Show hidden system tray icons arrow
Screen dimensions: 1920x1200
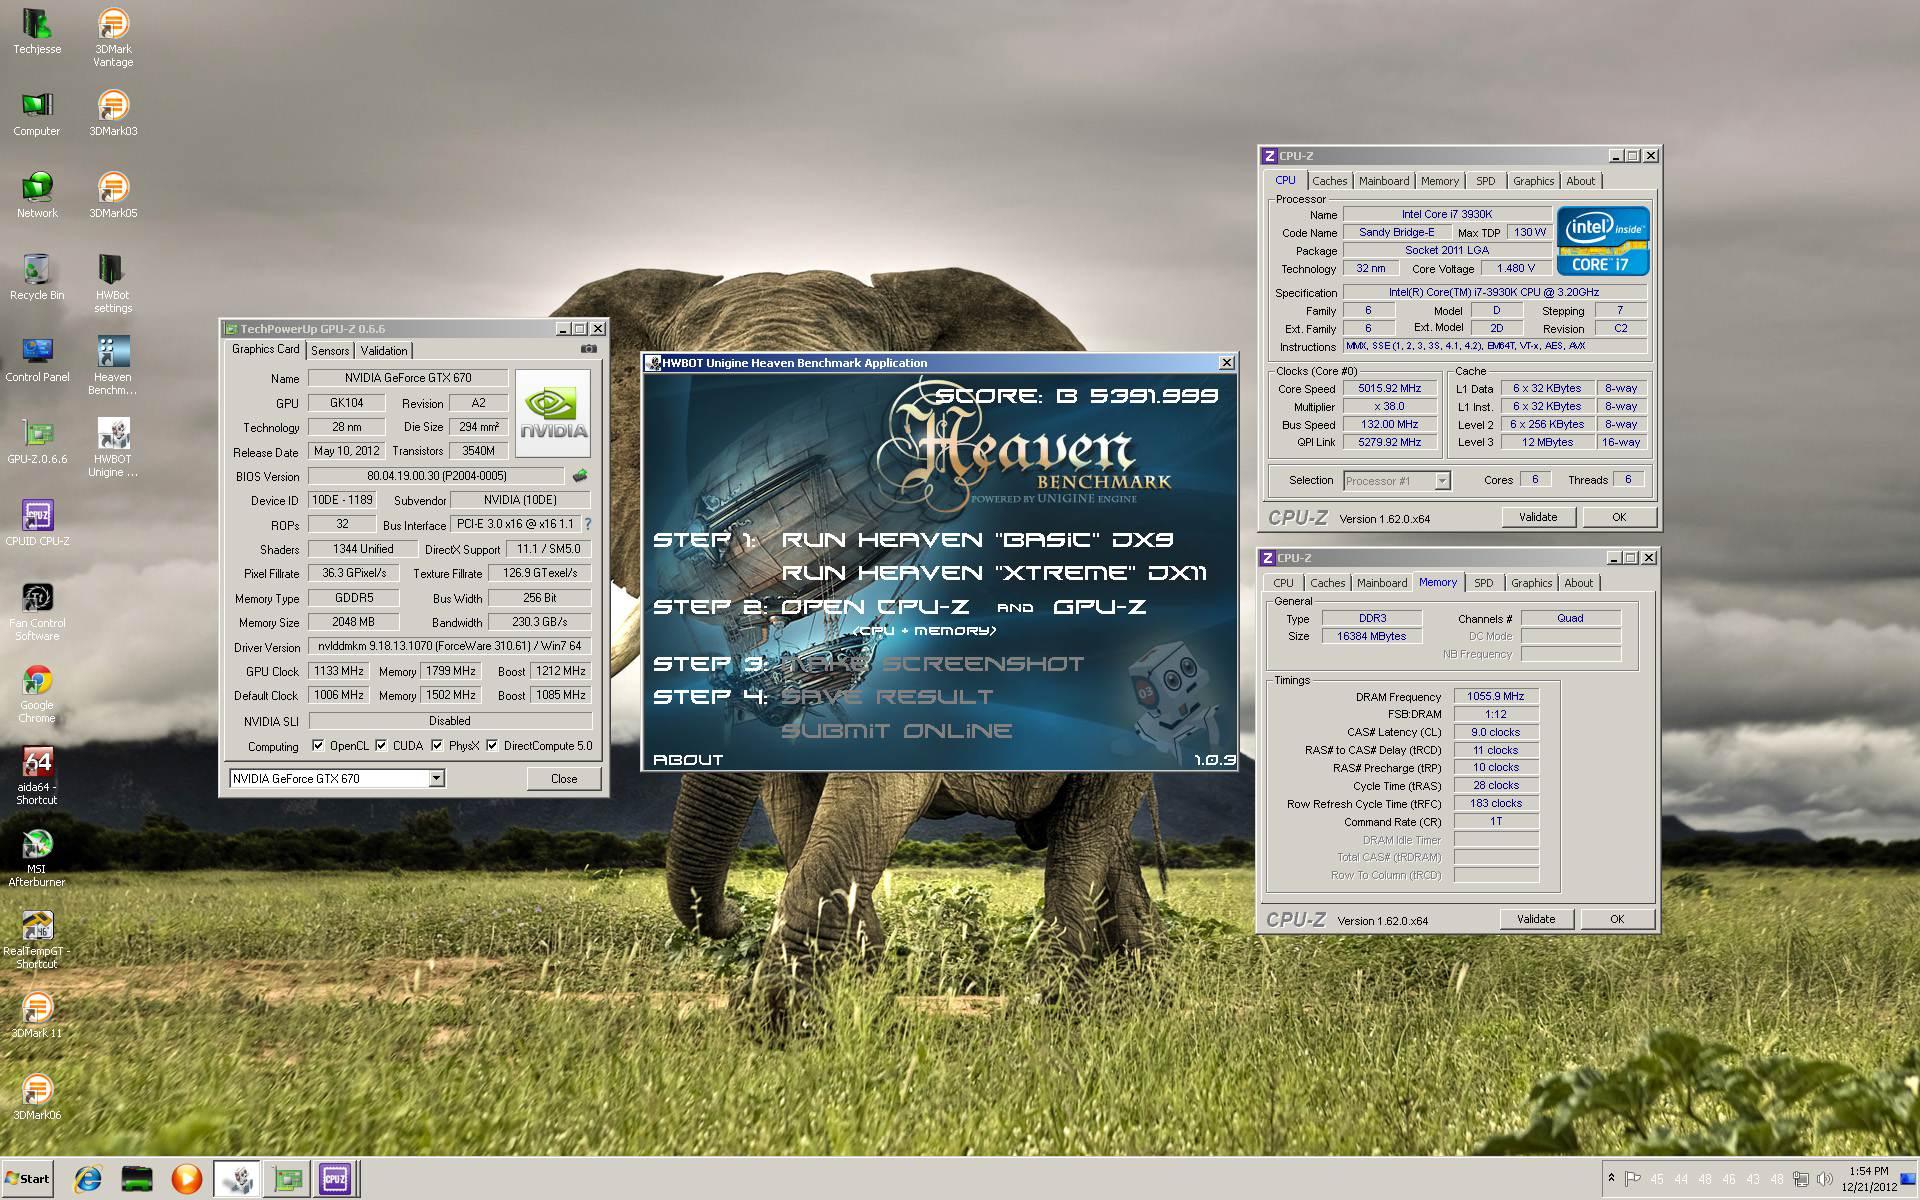point(1611,1178)
